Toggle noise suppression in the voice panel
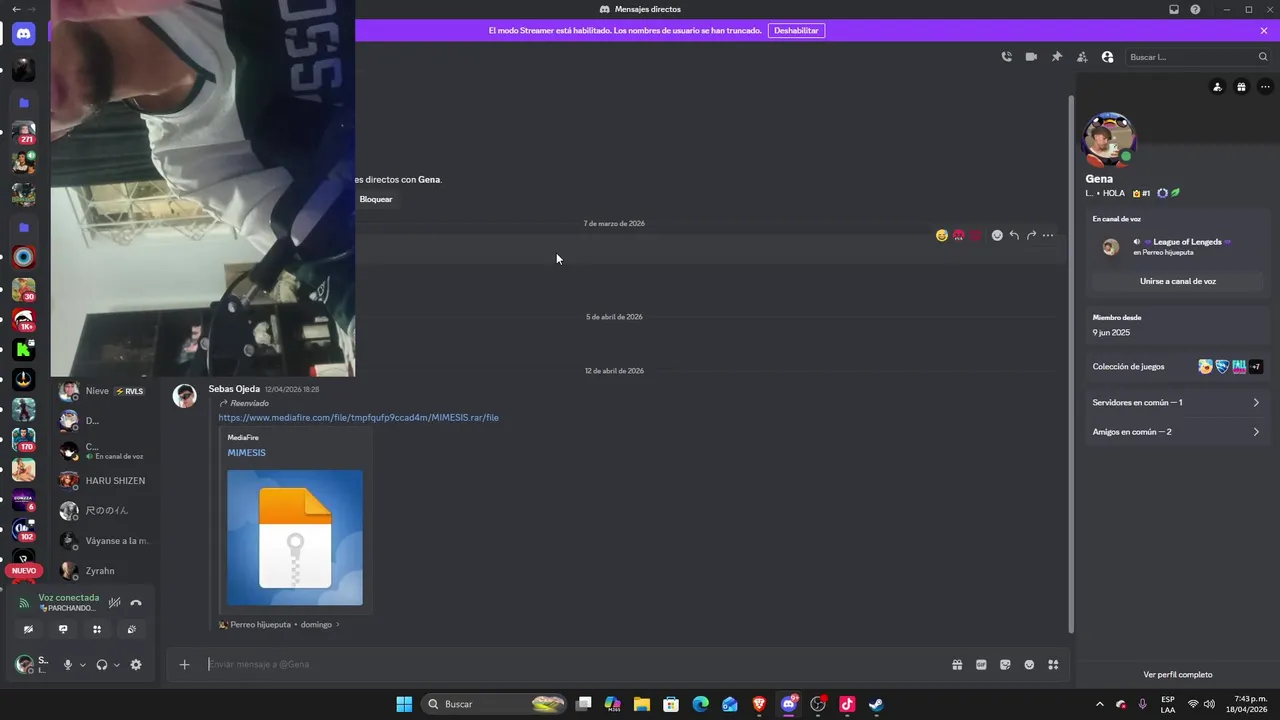1280x720 pixels. point(115,602)
